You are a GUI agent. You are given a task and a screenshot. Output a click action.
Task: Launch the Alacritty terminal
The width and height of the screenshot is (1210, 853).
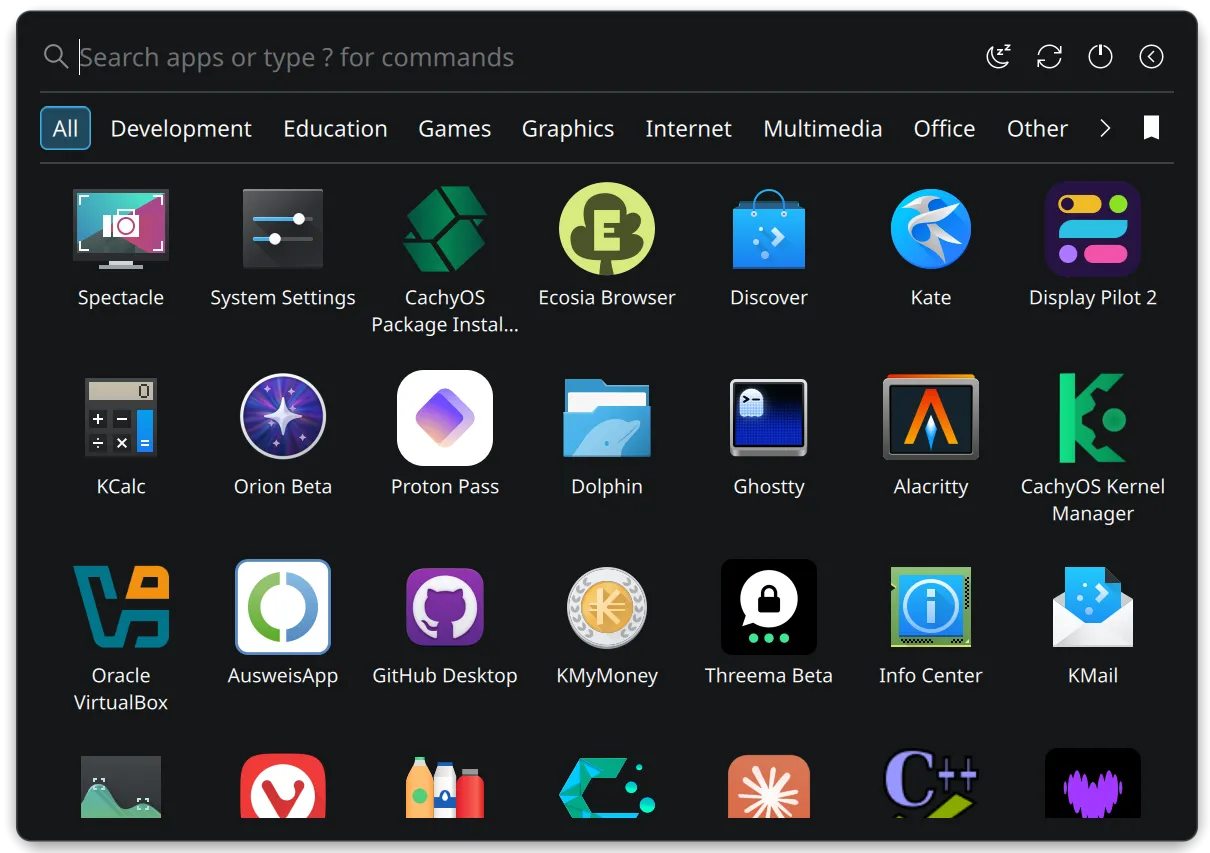click(x=931, y=417)
